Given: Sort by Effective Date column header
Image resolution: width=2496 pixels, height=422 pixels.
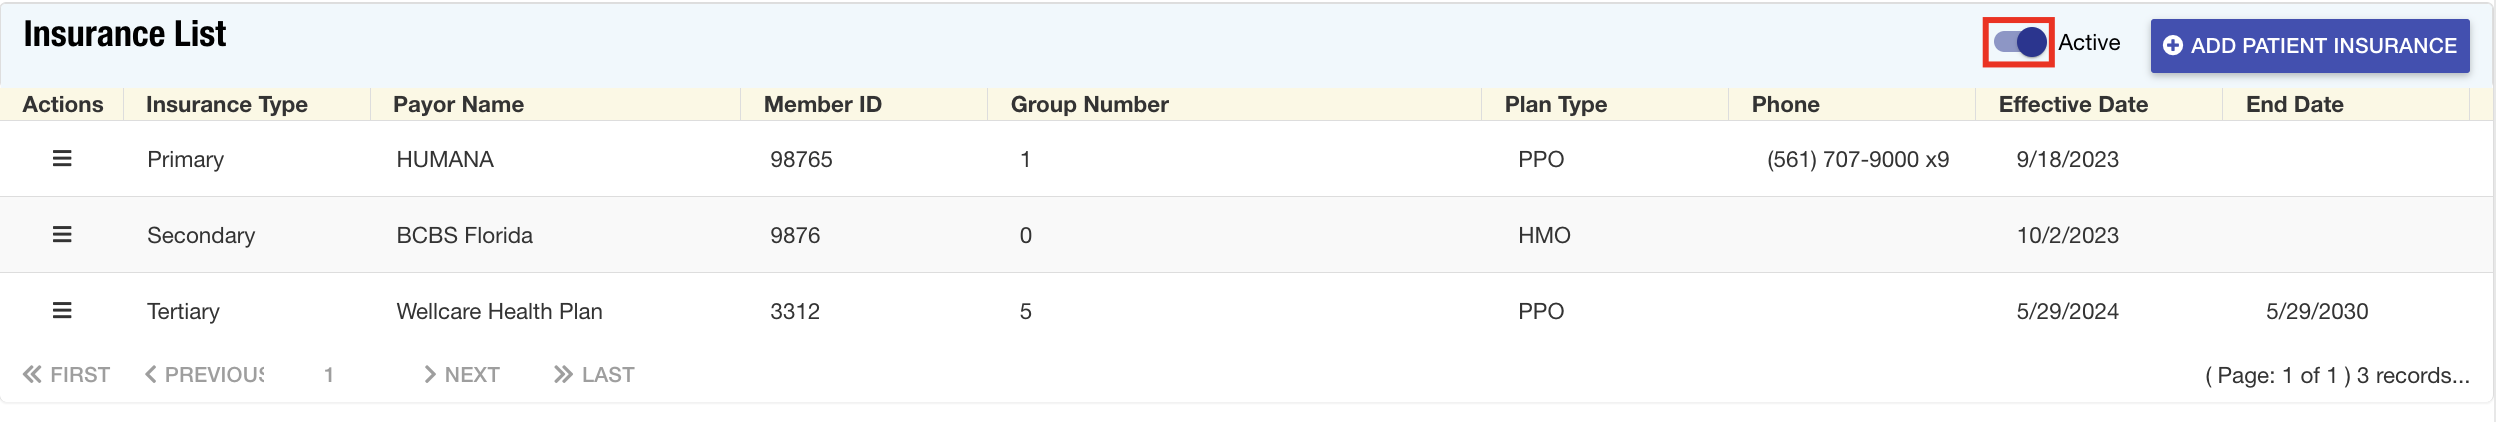Looking at the screenshot, I should 2073,105.
